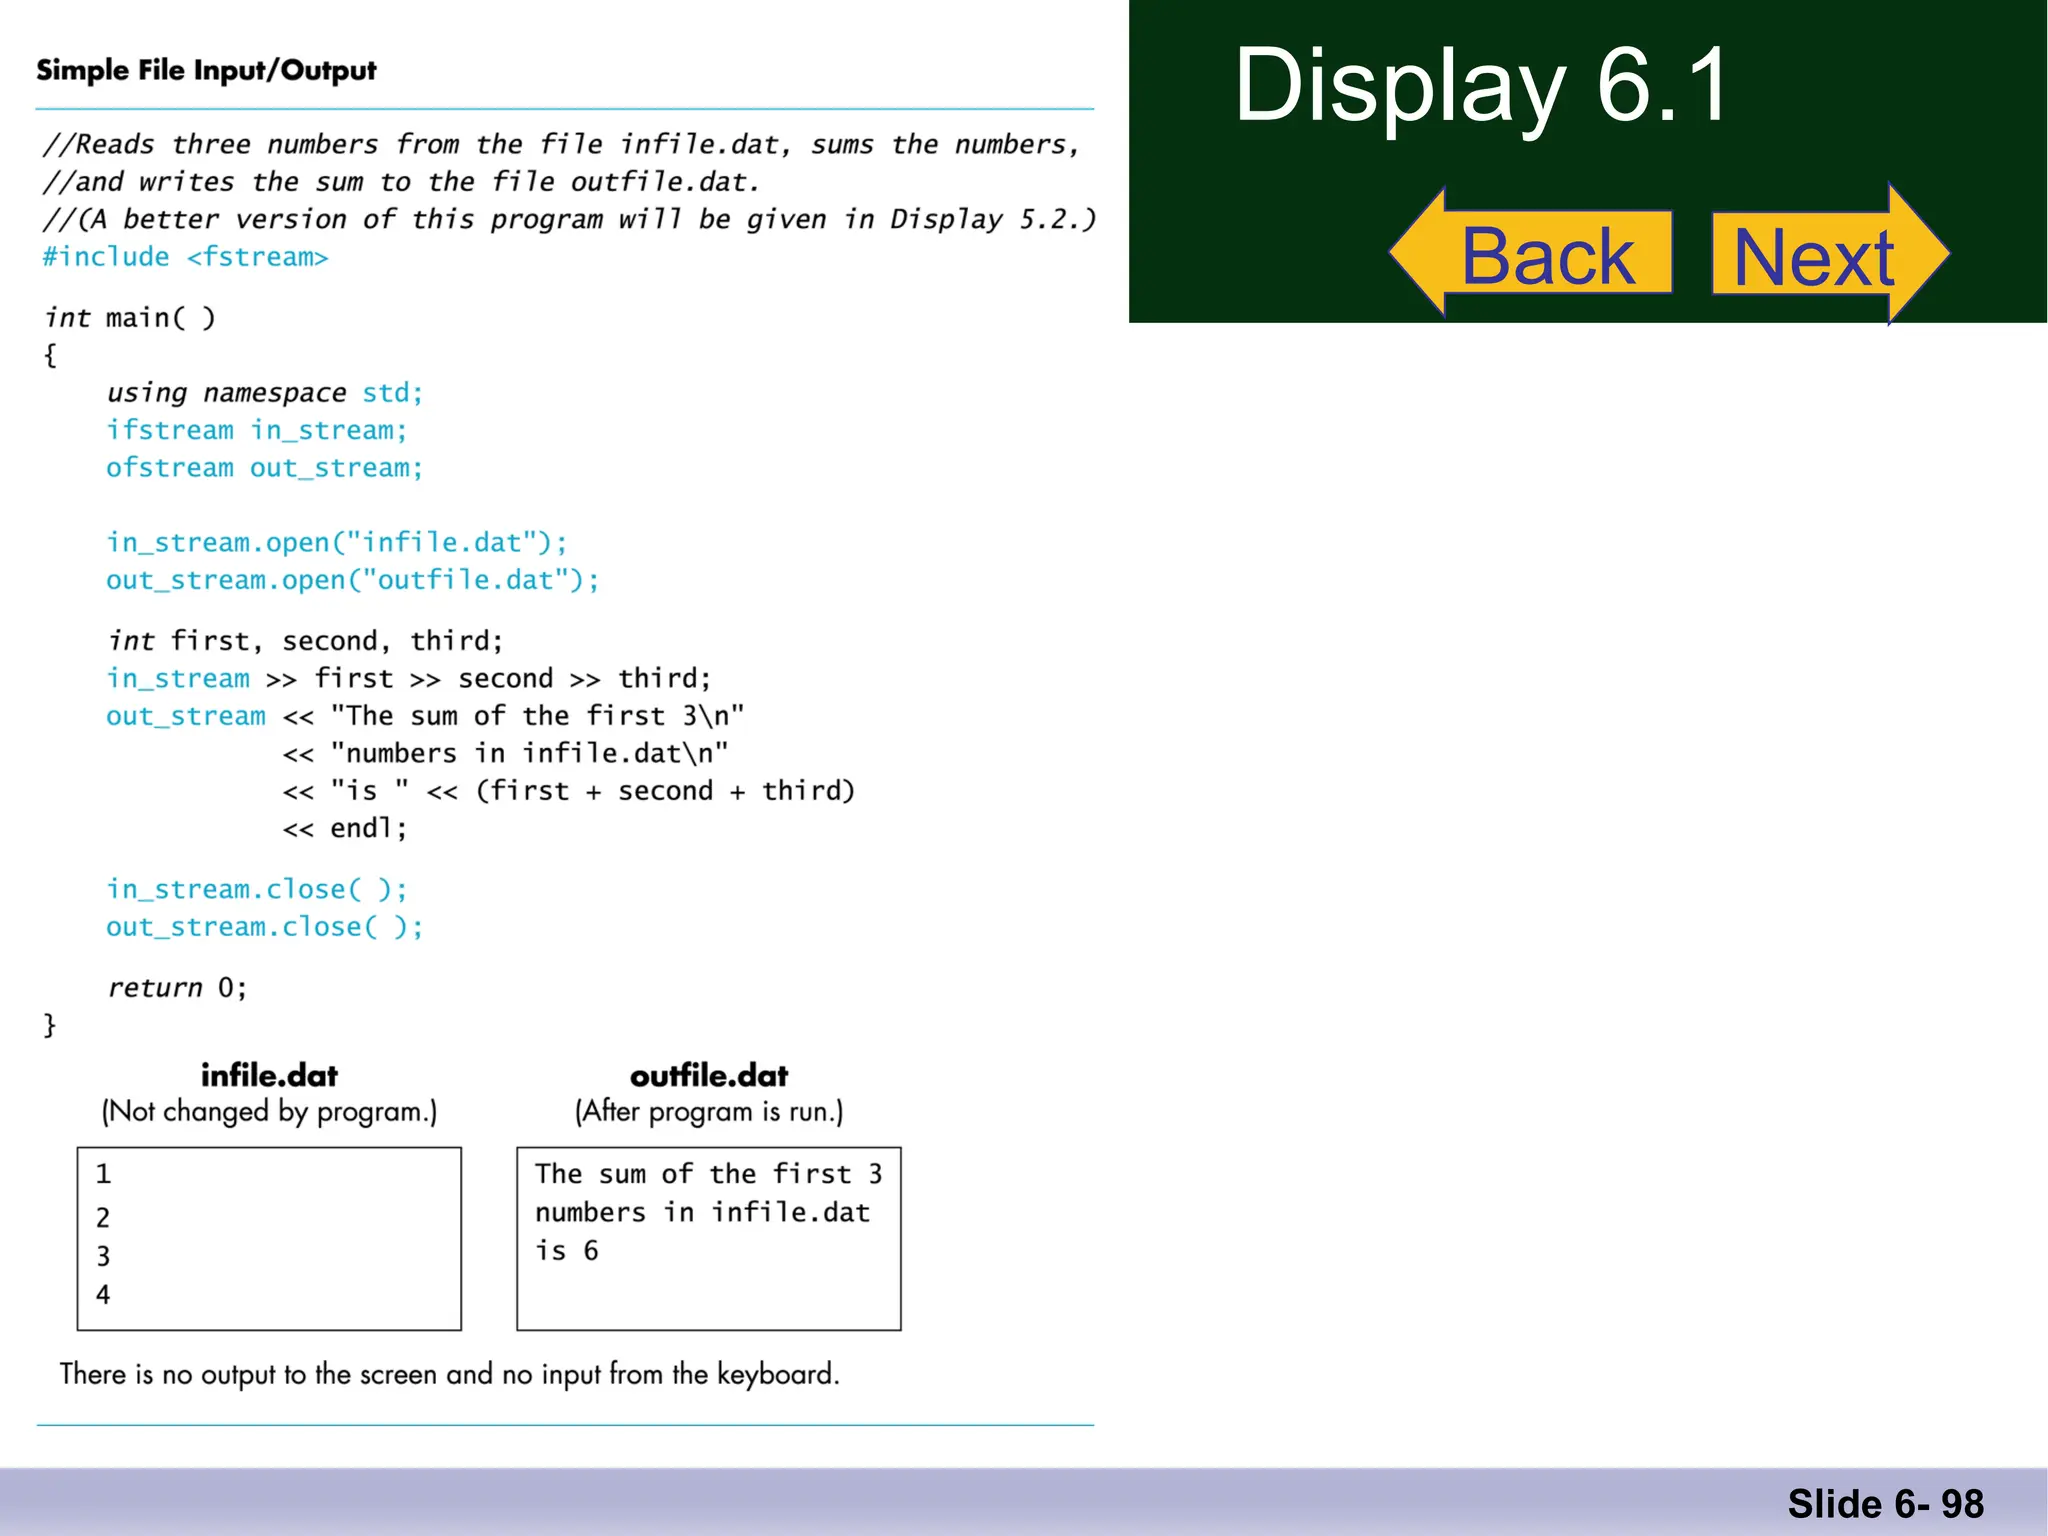
Task: Click the 'Slide 6- 98' footer label
Action: (x=1886, y=1504)
